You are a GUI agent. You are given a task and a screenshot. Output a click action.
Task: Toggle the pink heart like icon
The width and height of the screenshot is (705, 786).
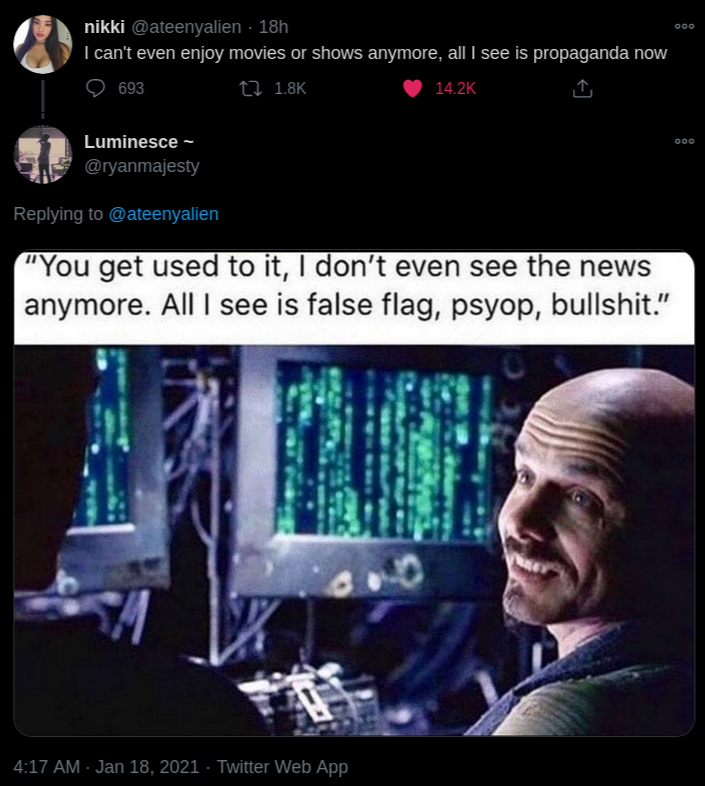[x=413, y=89]
